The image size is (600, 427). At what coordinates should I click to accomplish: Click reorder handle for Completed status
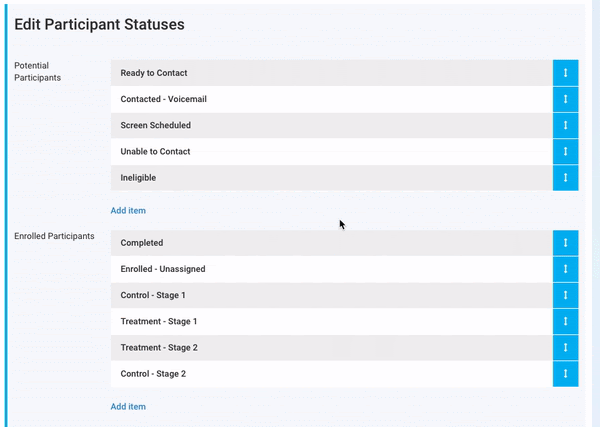tap(565, 243)
